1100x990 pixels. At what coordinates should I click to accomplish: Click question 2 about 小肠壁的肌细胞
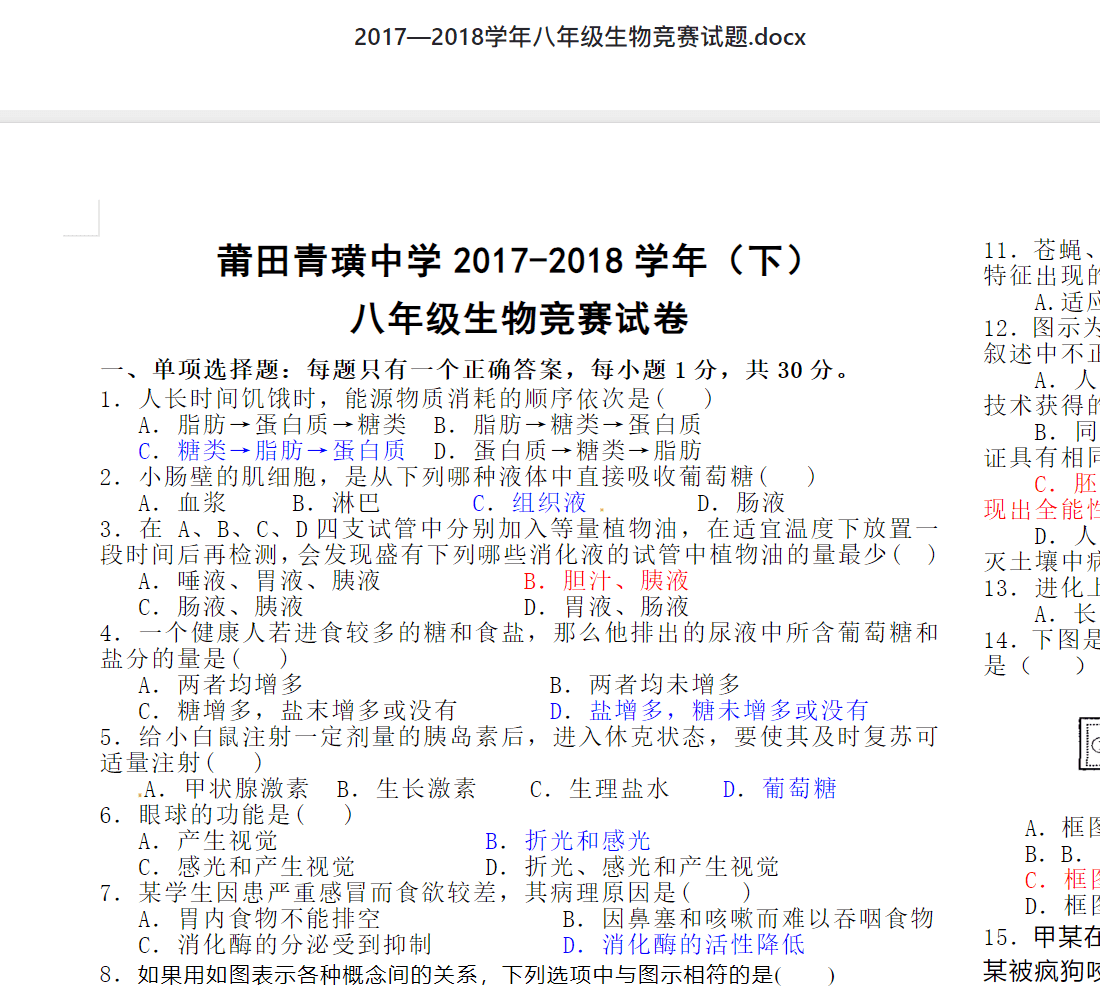(x=457, y=476)
